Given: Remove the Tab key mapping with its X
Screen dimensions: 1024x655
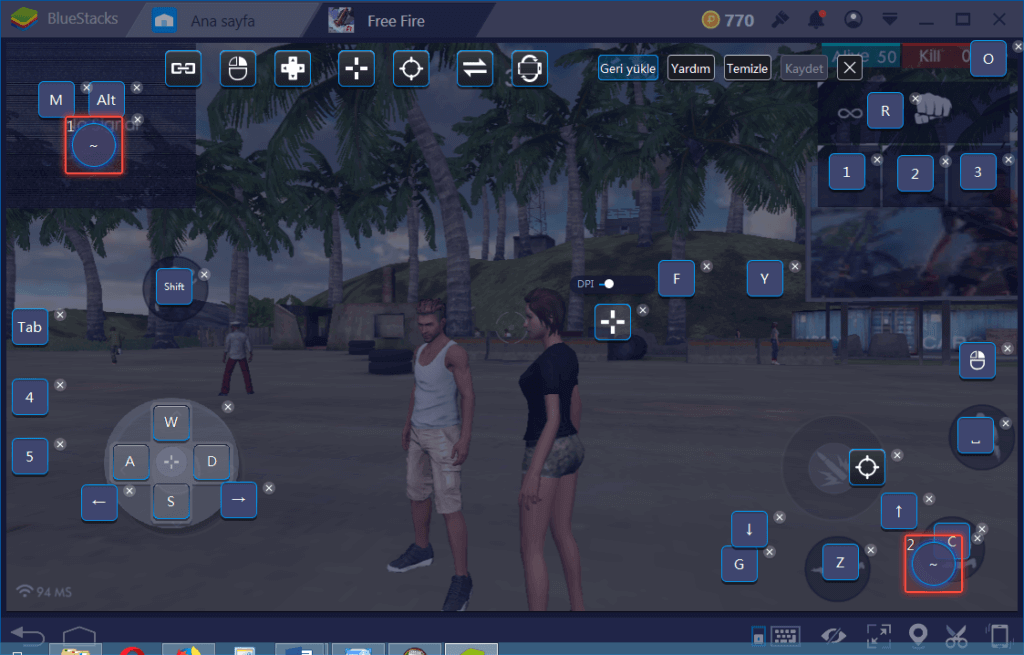Looking at the screenshot, I should pyautogui.click(x=60, y=315).
